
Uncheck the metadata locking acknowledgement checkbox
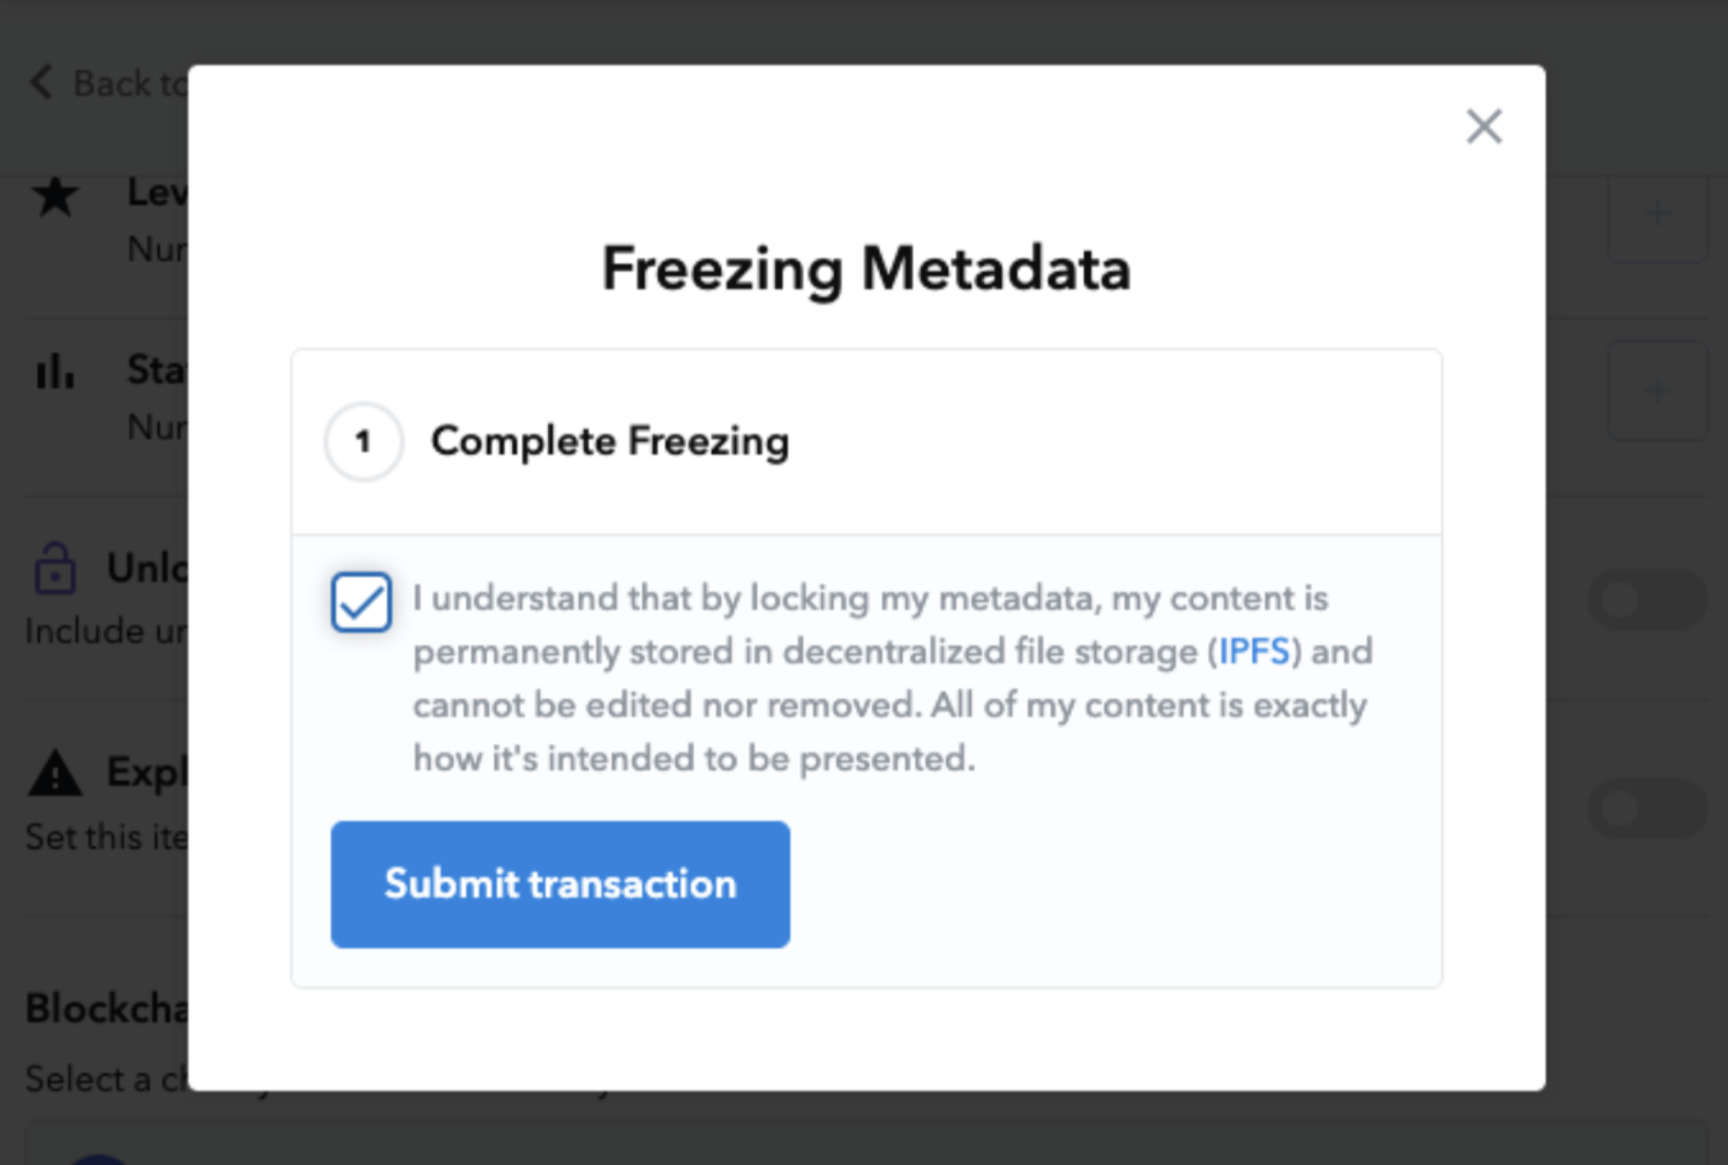tap(361, 602)
